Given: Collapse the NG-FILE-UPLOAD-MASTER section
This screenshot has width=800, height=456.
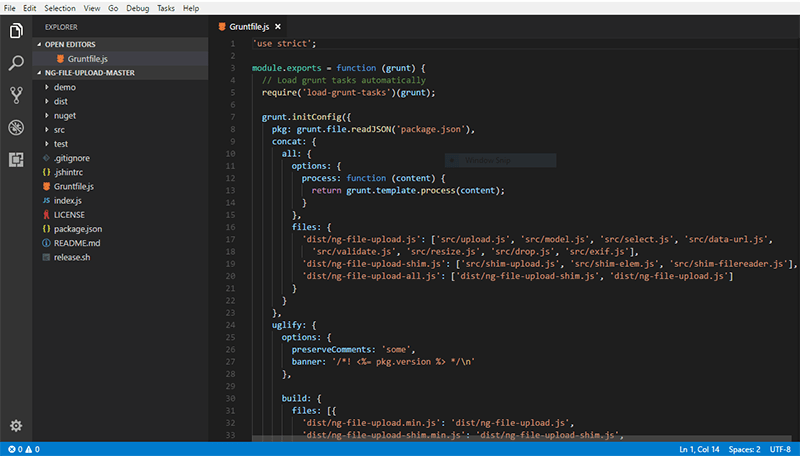Looking at the screenshot, I should 39,73.
